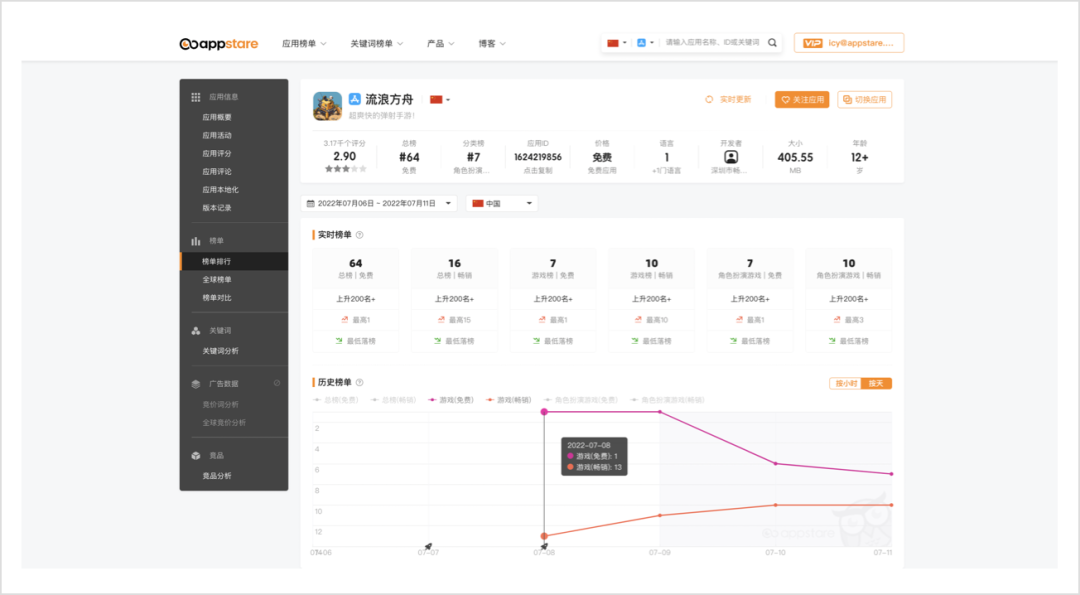This screenshot has width=1080, height=595.
Task: Click help icon beside 历史榜单 heading
Action: [x=359, y=382]
